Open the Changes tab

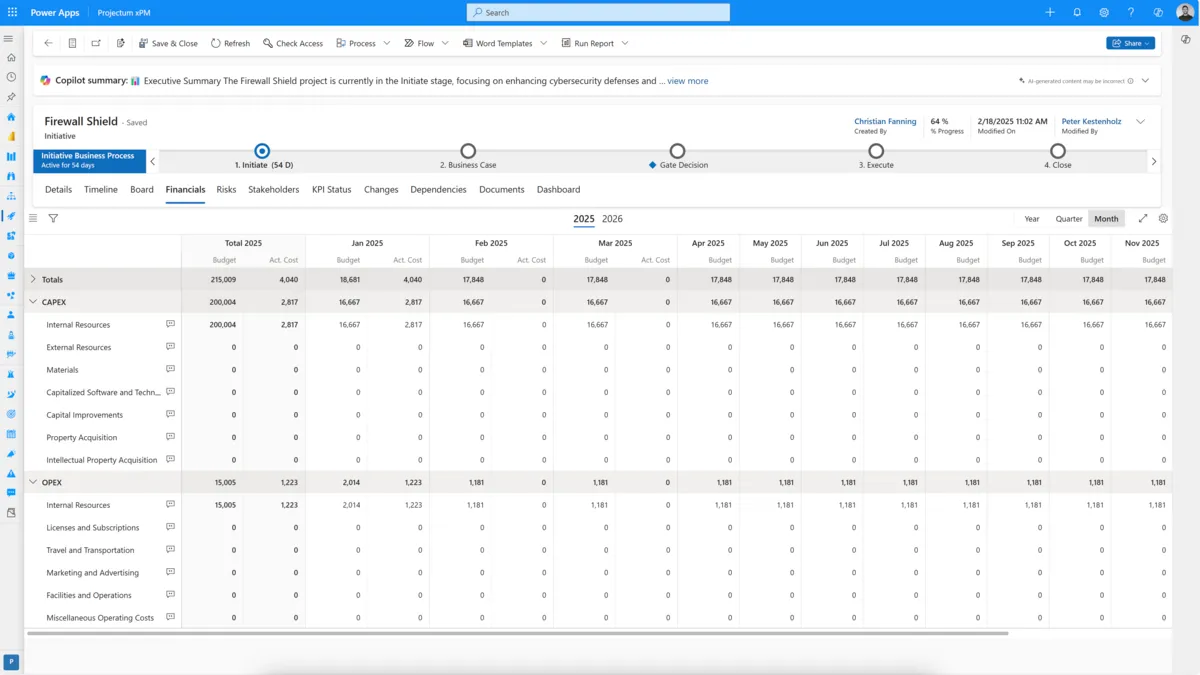pyautogui.click(x=381, y=189)
